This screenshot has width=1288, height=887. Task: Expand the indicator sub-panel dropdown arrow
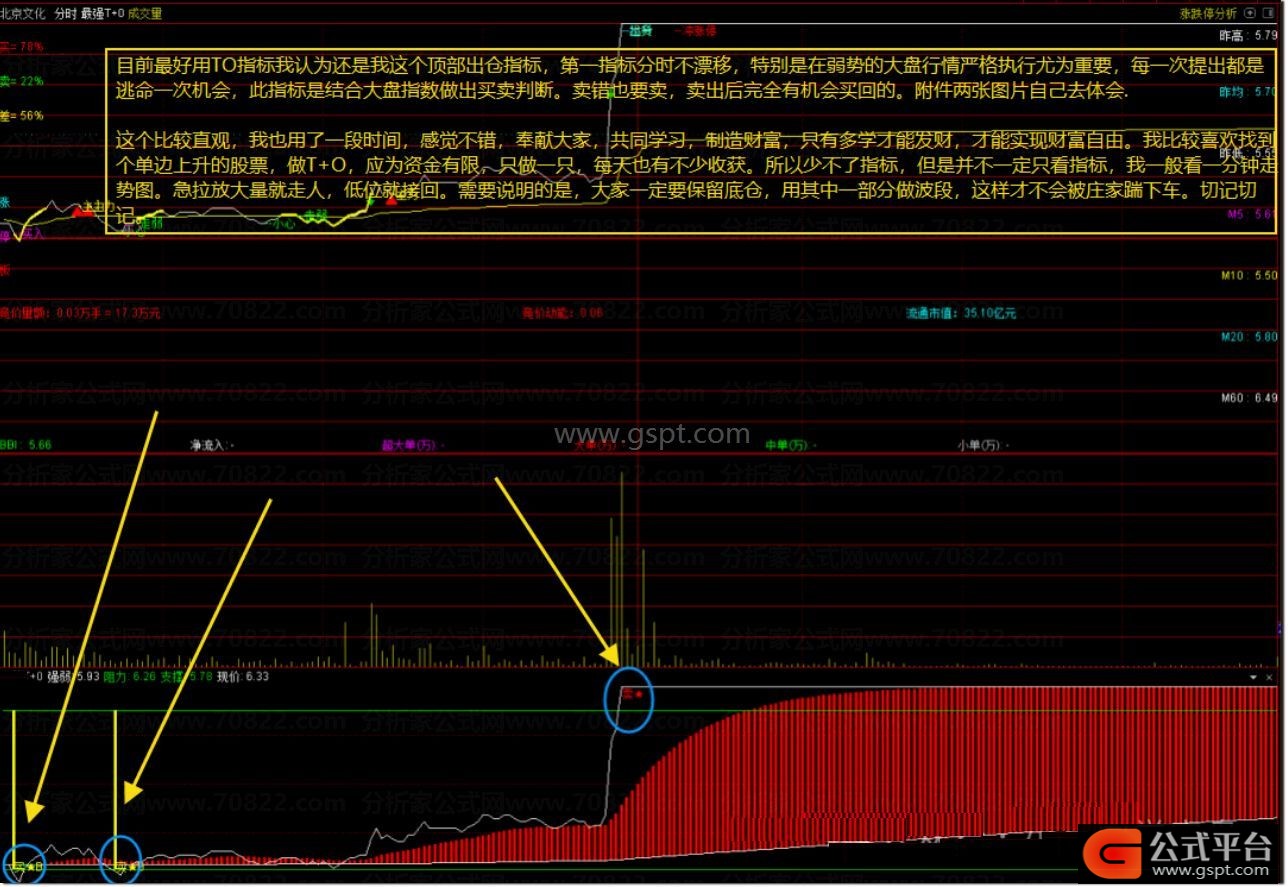click(x=1253, y=678)
